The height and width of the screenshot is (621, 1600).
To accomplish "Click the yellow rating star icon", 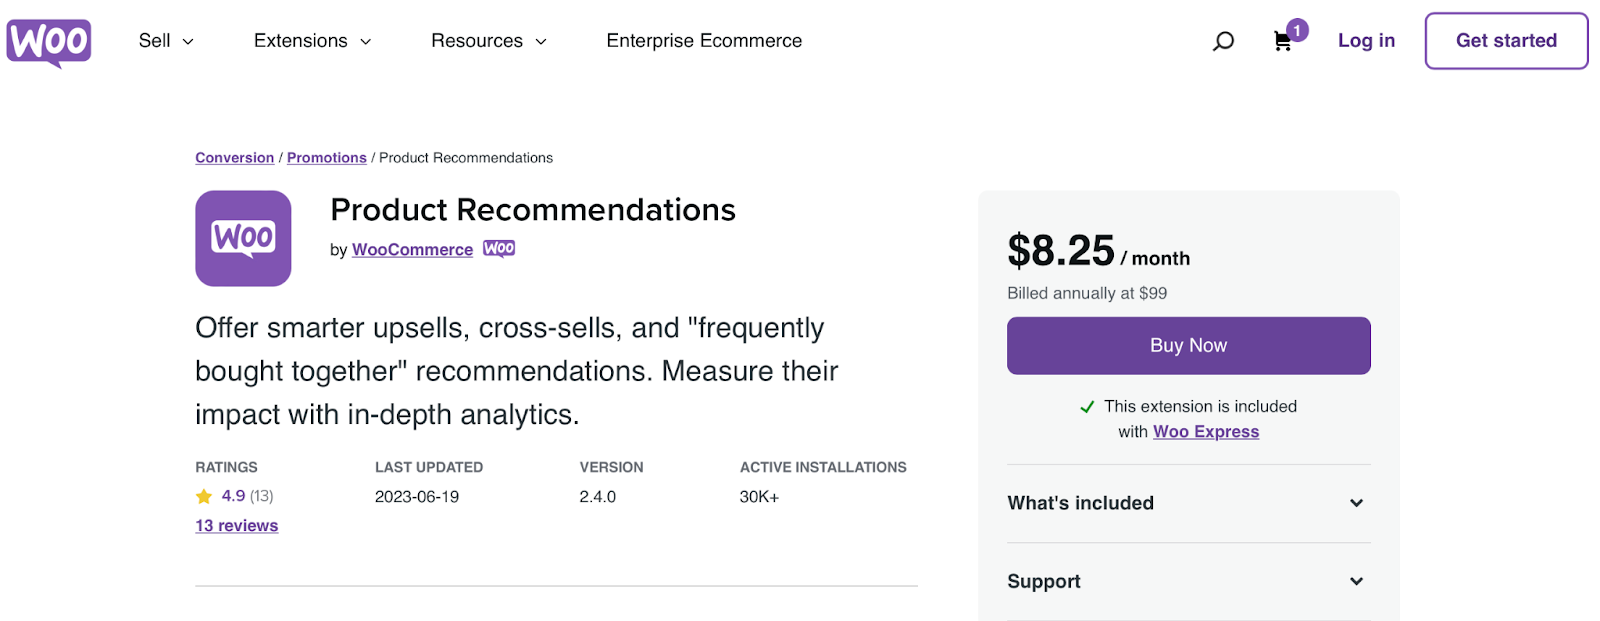I will coord(204,496).
